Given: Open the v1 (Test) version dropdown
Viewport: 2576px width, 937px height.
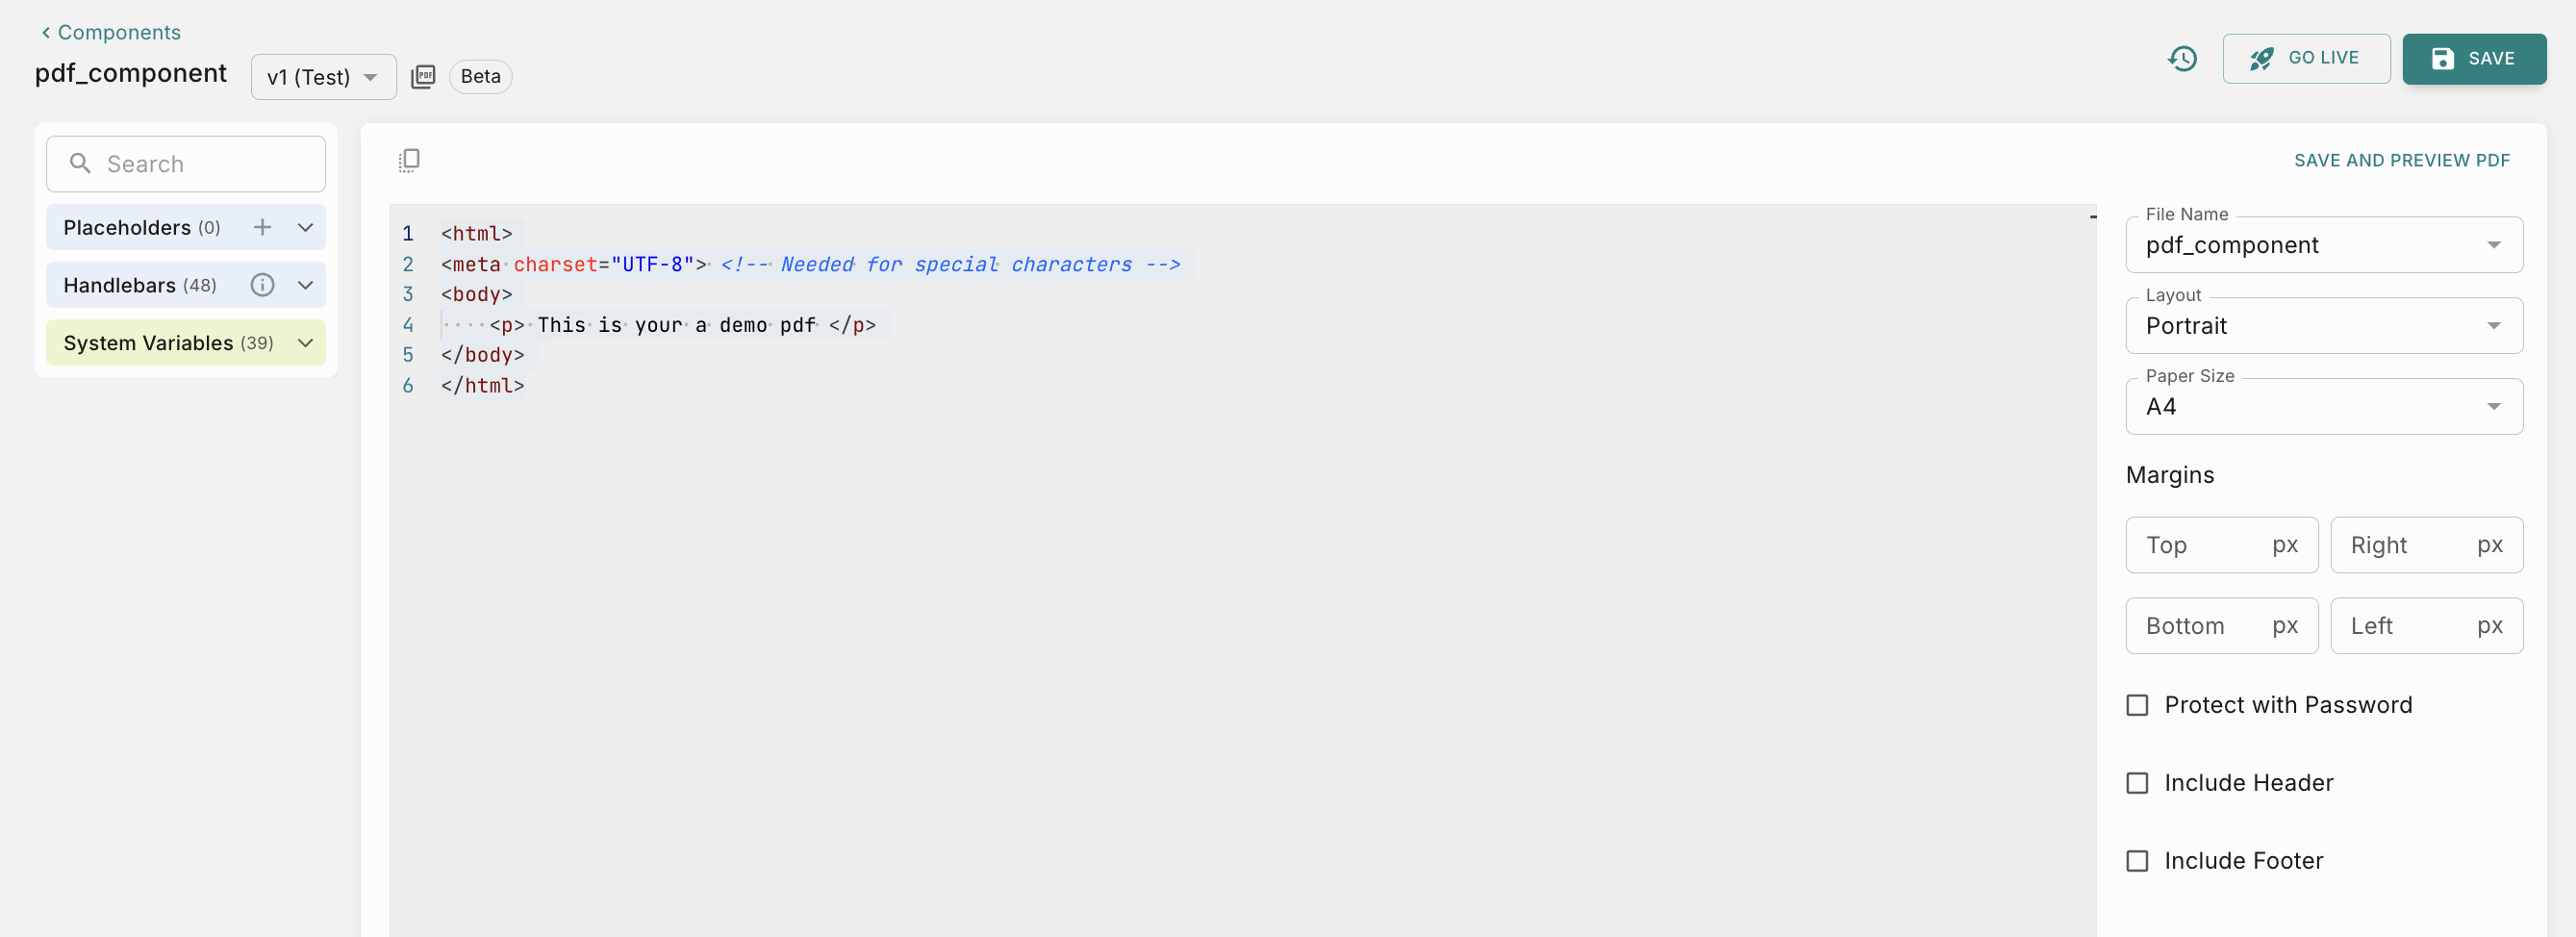Looking at the screenshot, I should (x=323, y=77).
